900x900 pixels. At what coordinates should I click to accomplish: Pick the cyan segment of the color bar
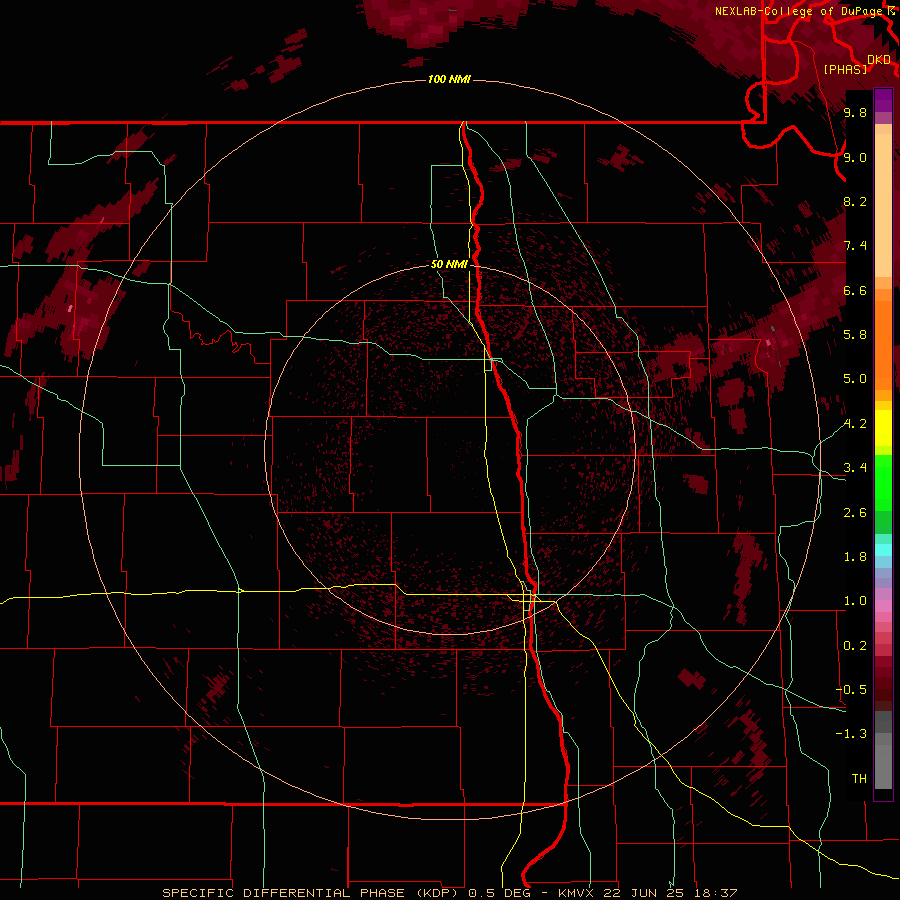(883, 550)
